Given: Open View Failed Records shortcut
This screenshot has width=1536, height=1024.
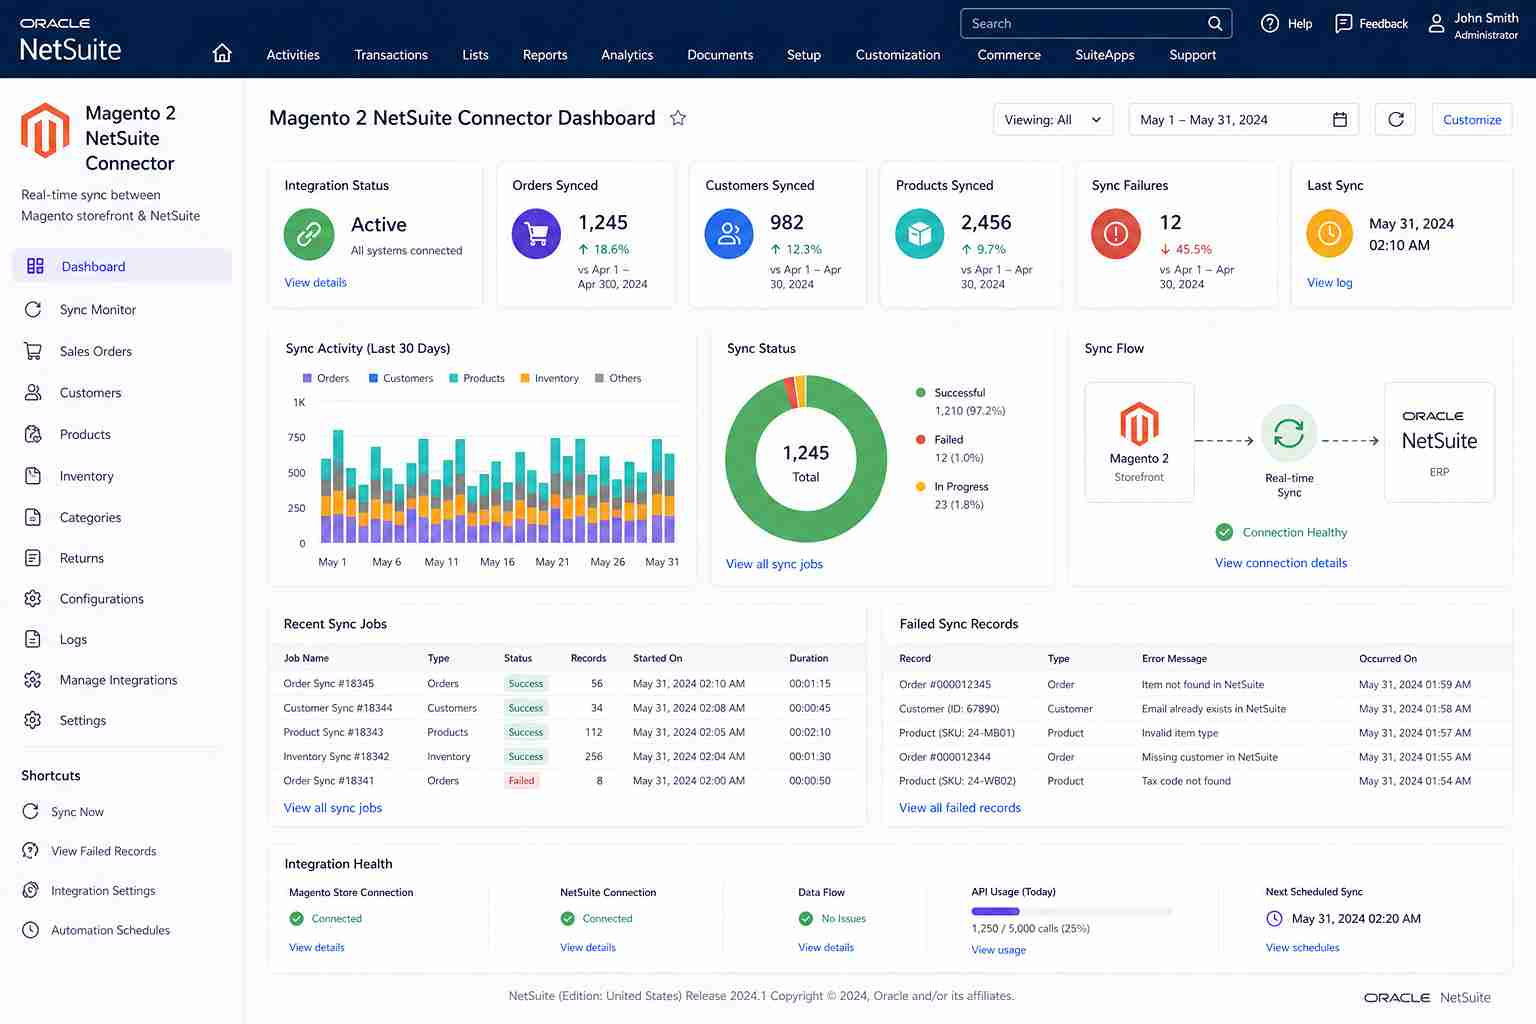Looking at the screenshot, I should click(104, 852).
